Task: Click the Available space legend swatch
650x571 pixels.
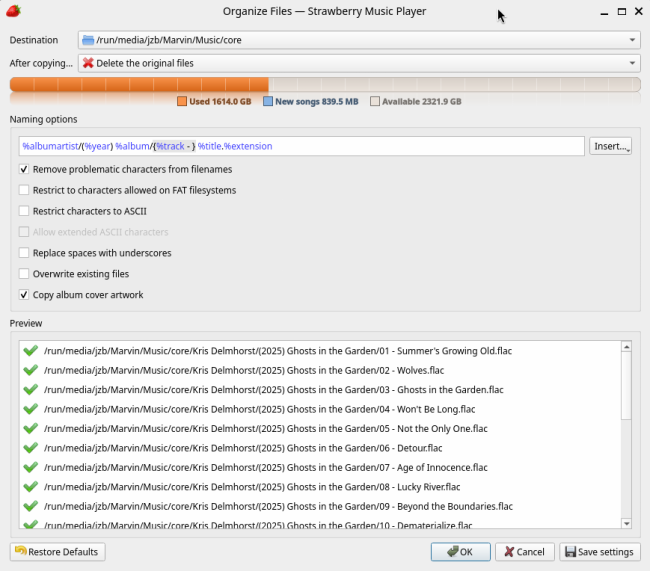Action: point(375,102)
